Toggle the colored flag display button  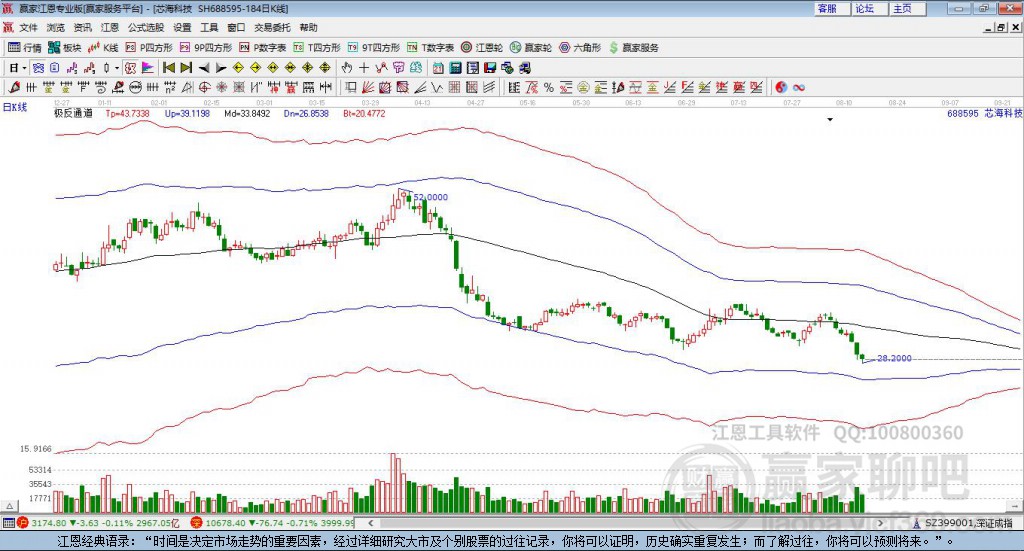click(148, 68)
